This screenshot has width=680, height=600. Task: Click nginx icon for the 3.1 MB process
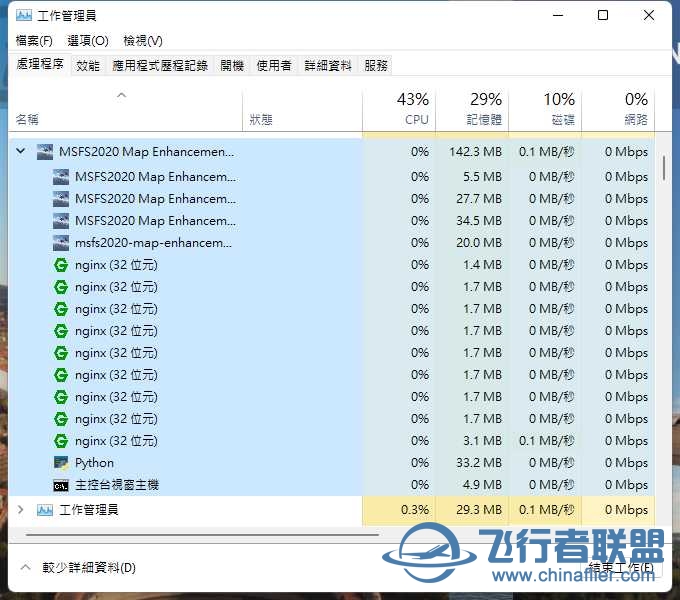click(61, 441)
